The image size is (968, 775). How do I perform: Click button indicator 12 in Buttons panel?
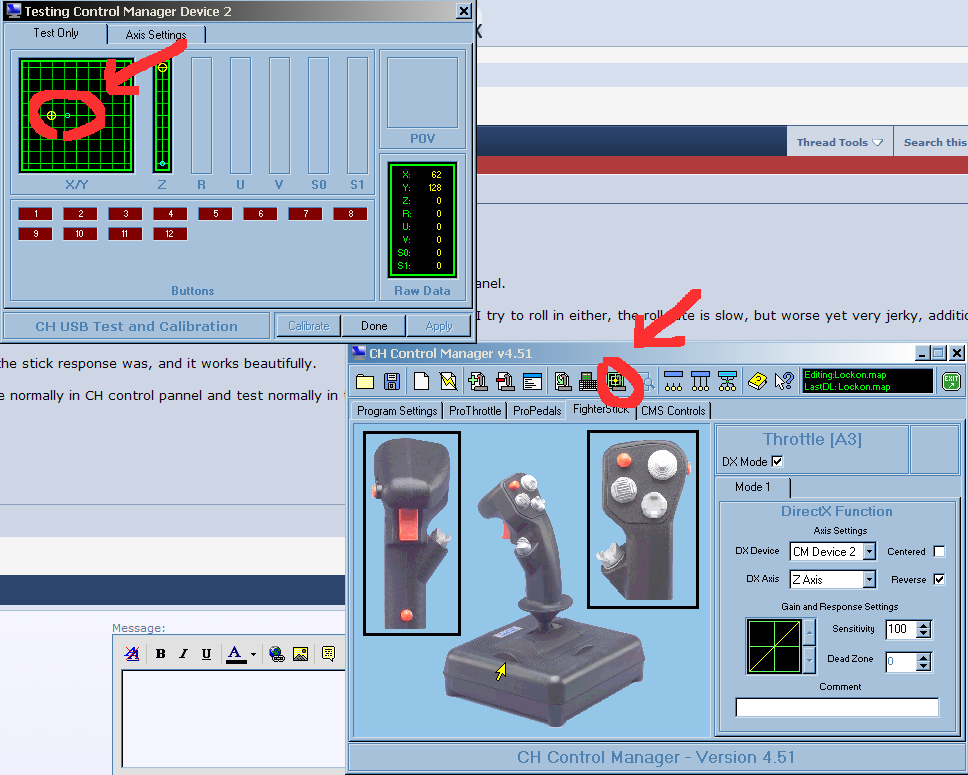click(170, 233)
